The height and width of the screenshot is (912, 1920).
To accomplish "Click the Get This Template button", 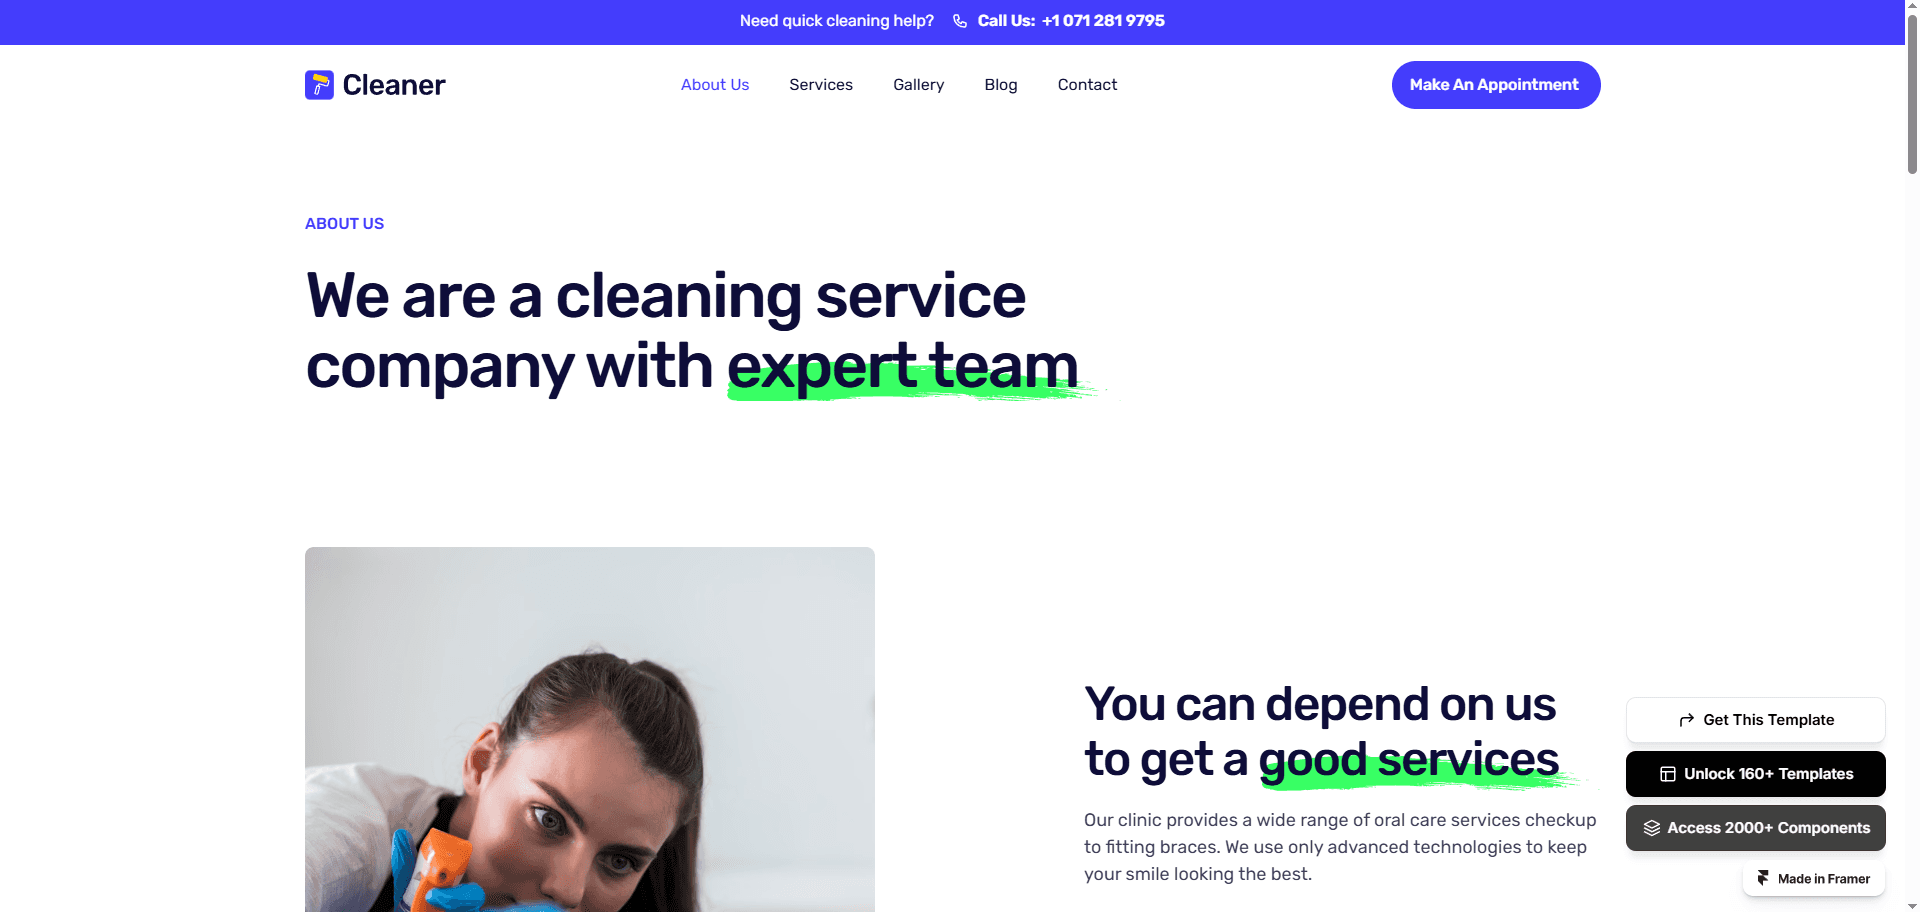I will pyautogui.click(x=1756, y=720).
